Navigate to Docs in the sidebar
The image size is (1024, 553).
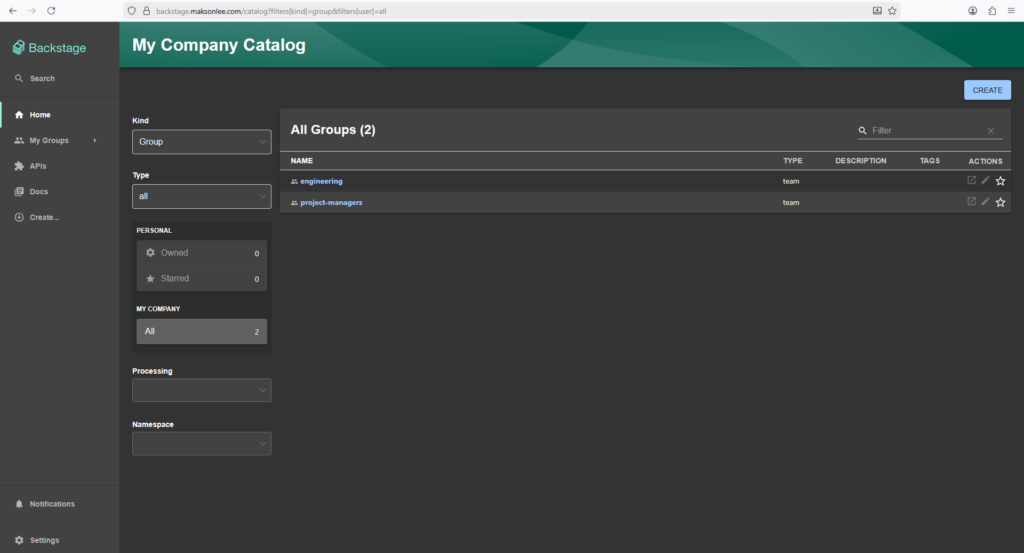38,192
